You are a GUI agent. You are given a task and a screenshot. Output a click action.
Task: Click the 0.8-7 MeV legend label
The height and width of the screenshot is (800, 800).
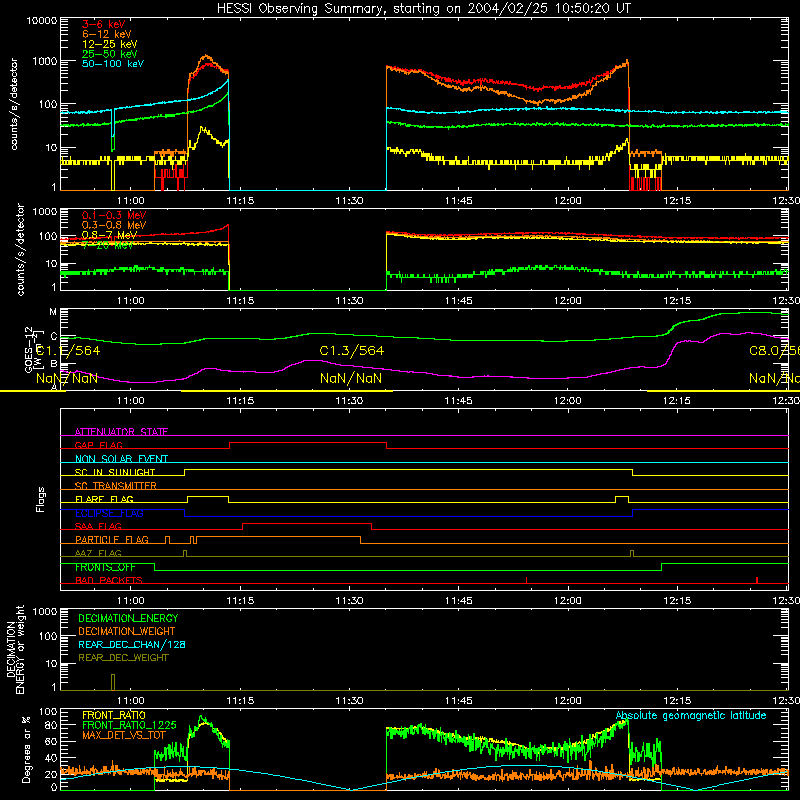point(109,235)
